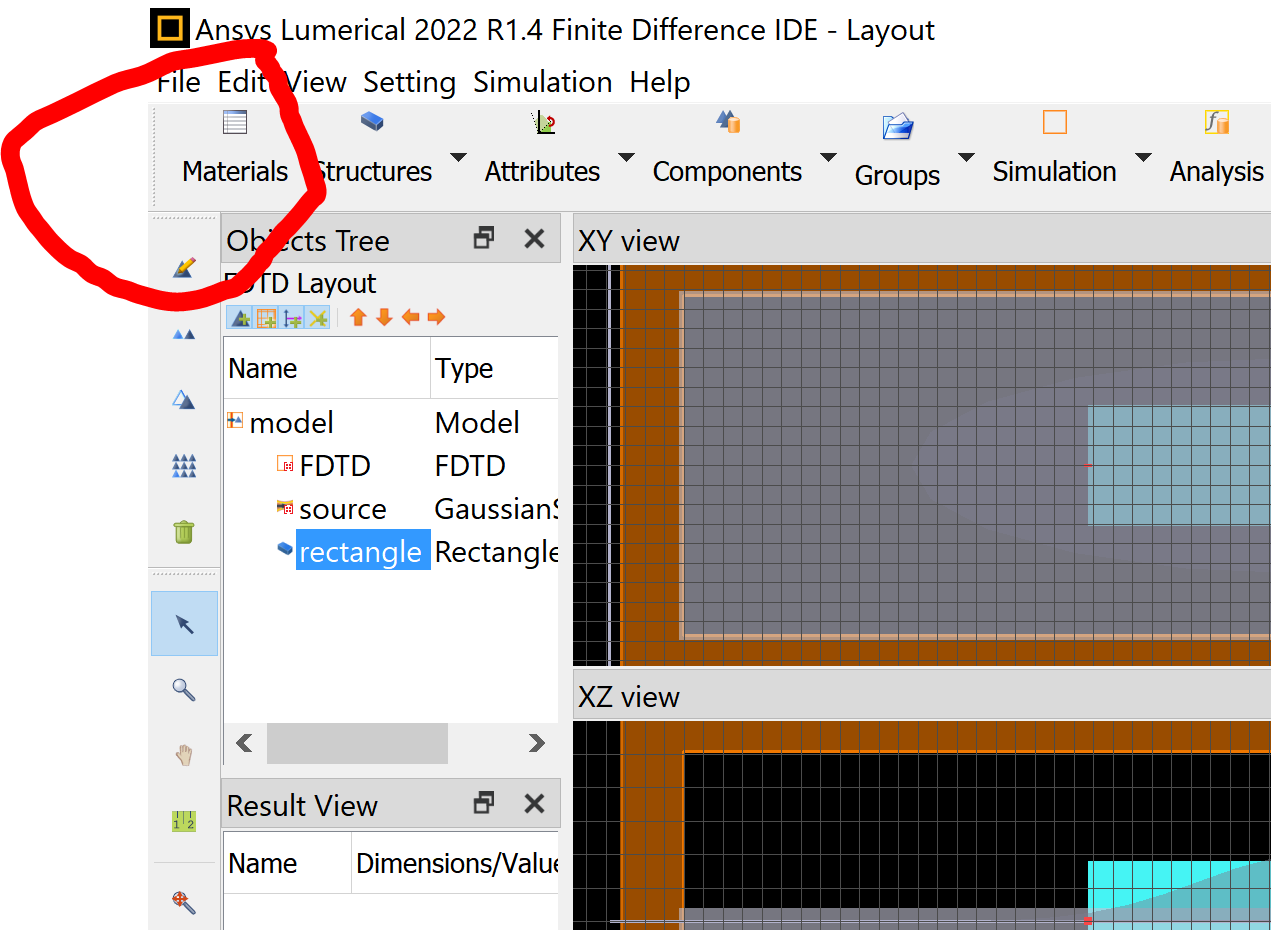Open the File menu
This screenshot has width=1271, height=930.
click(179, 82)
